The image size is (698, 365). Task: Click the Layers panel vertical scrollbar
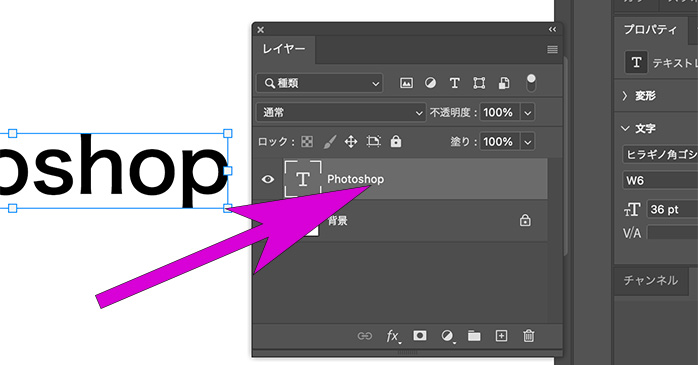click(565, 156)
